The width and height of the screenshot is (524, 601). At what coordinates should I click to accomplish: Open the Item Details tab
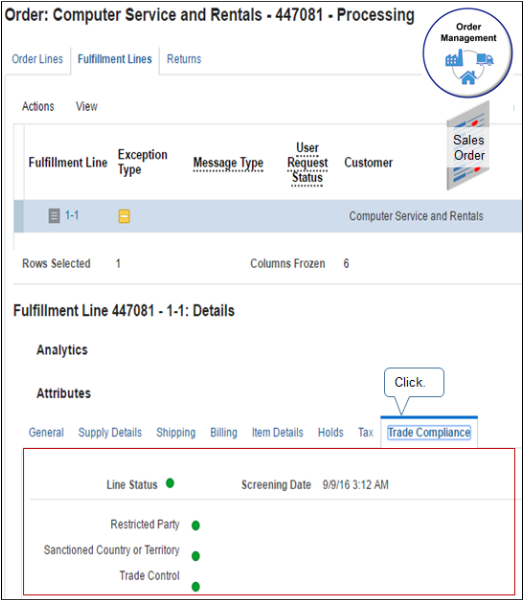(278, 433)
